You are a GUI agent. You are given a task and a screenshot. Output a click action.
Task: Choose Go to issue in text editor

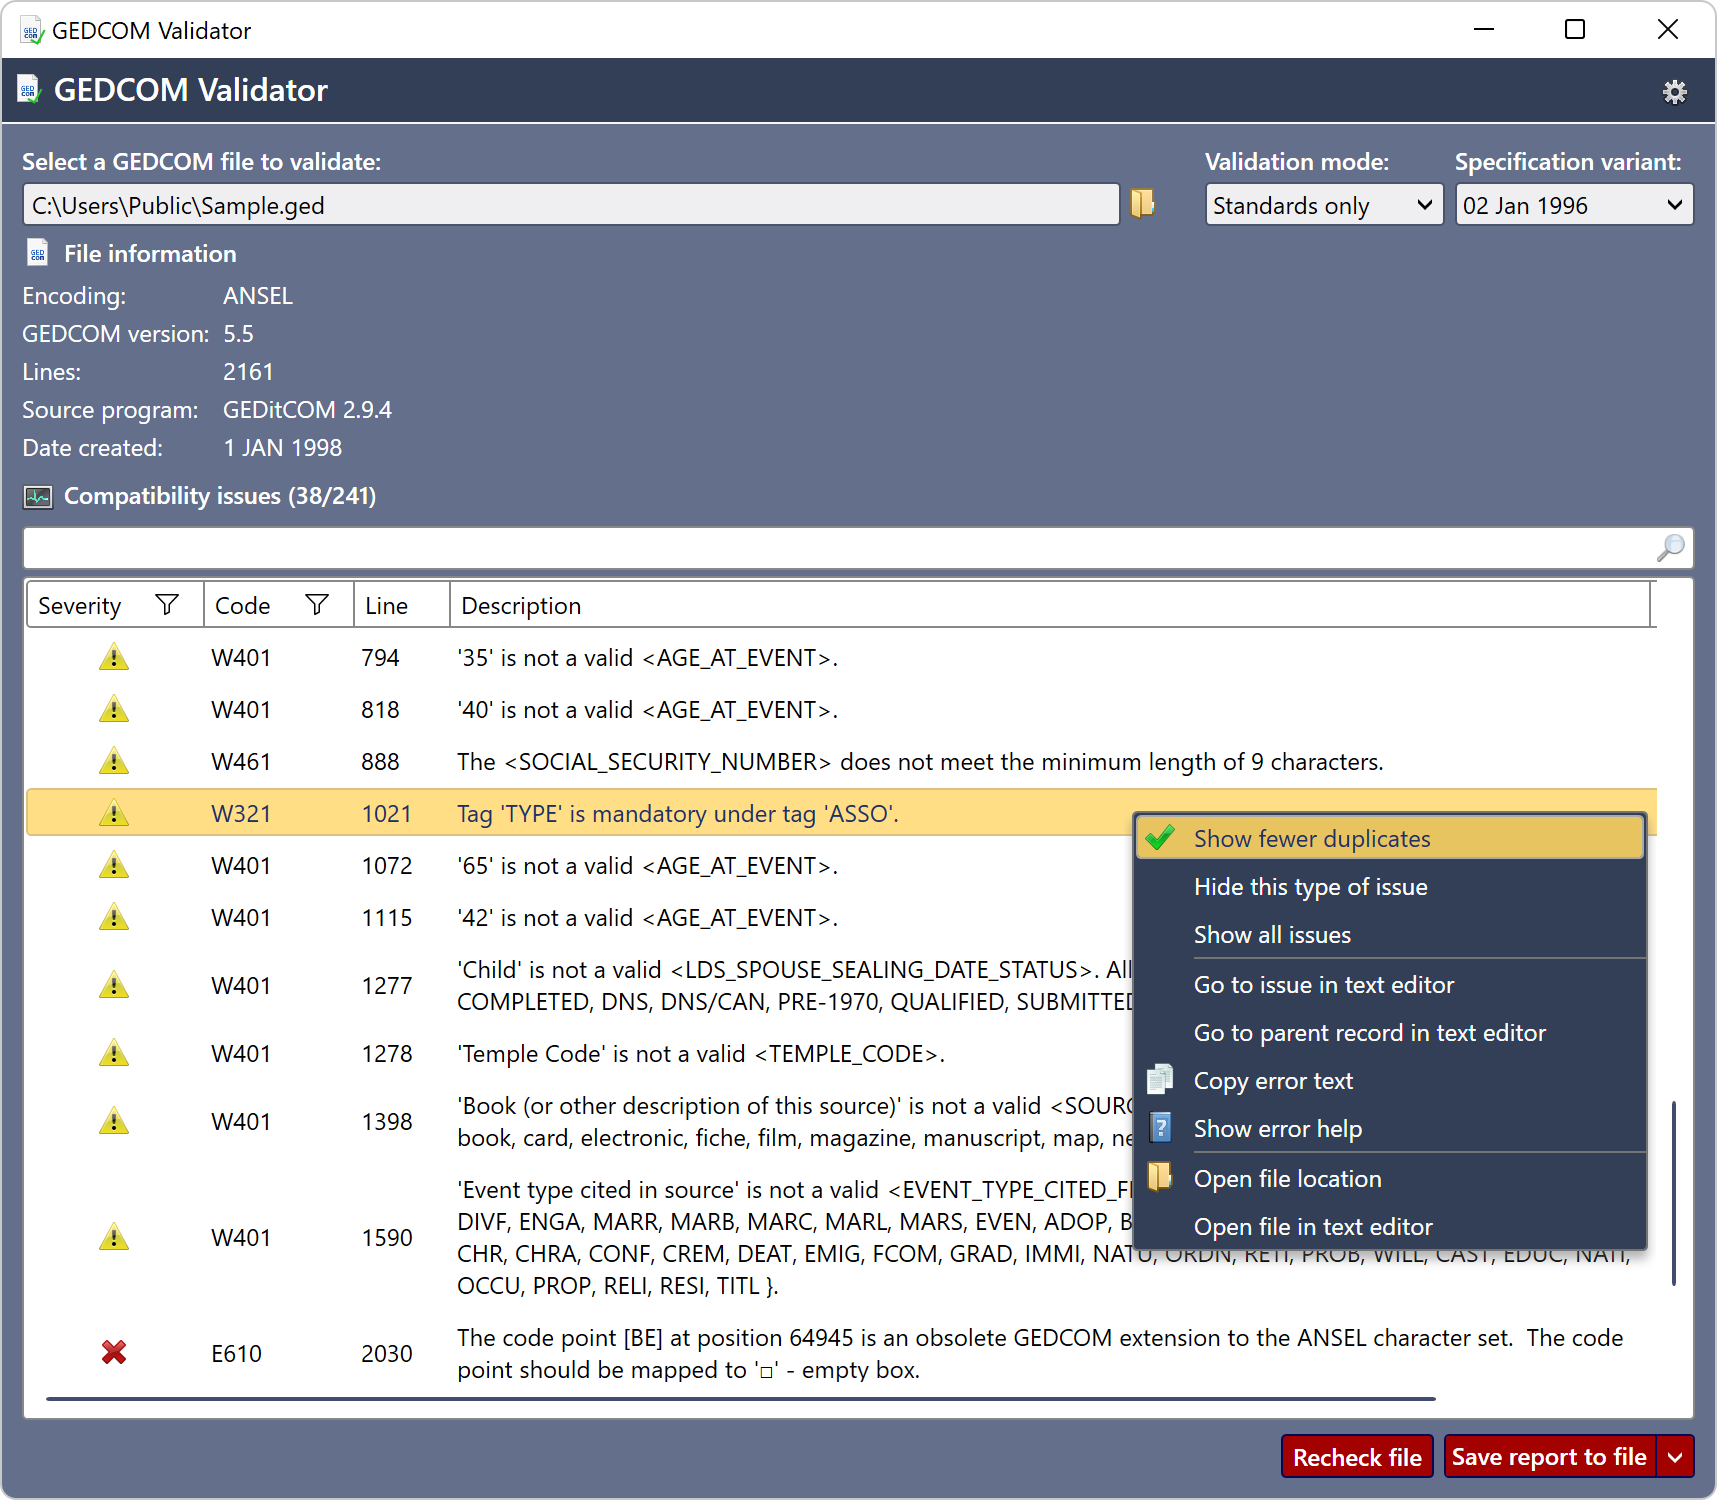coord(1324,984)
